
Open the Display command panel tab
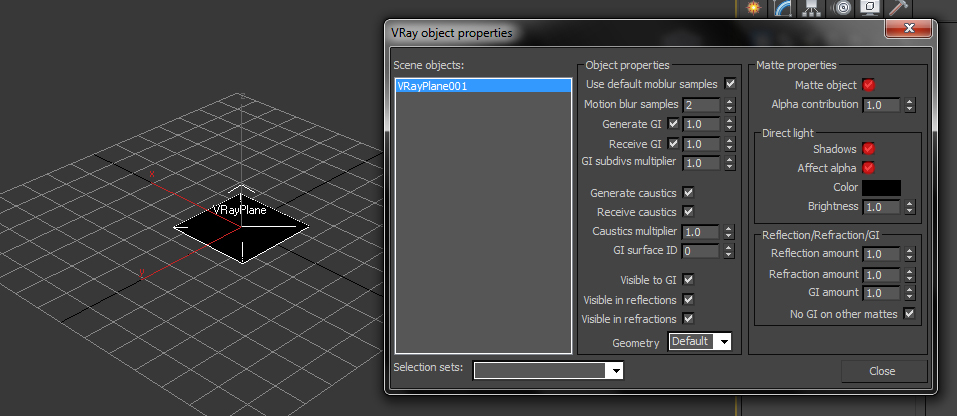[x=870, y=8]
